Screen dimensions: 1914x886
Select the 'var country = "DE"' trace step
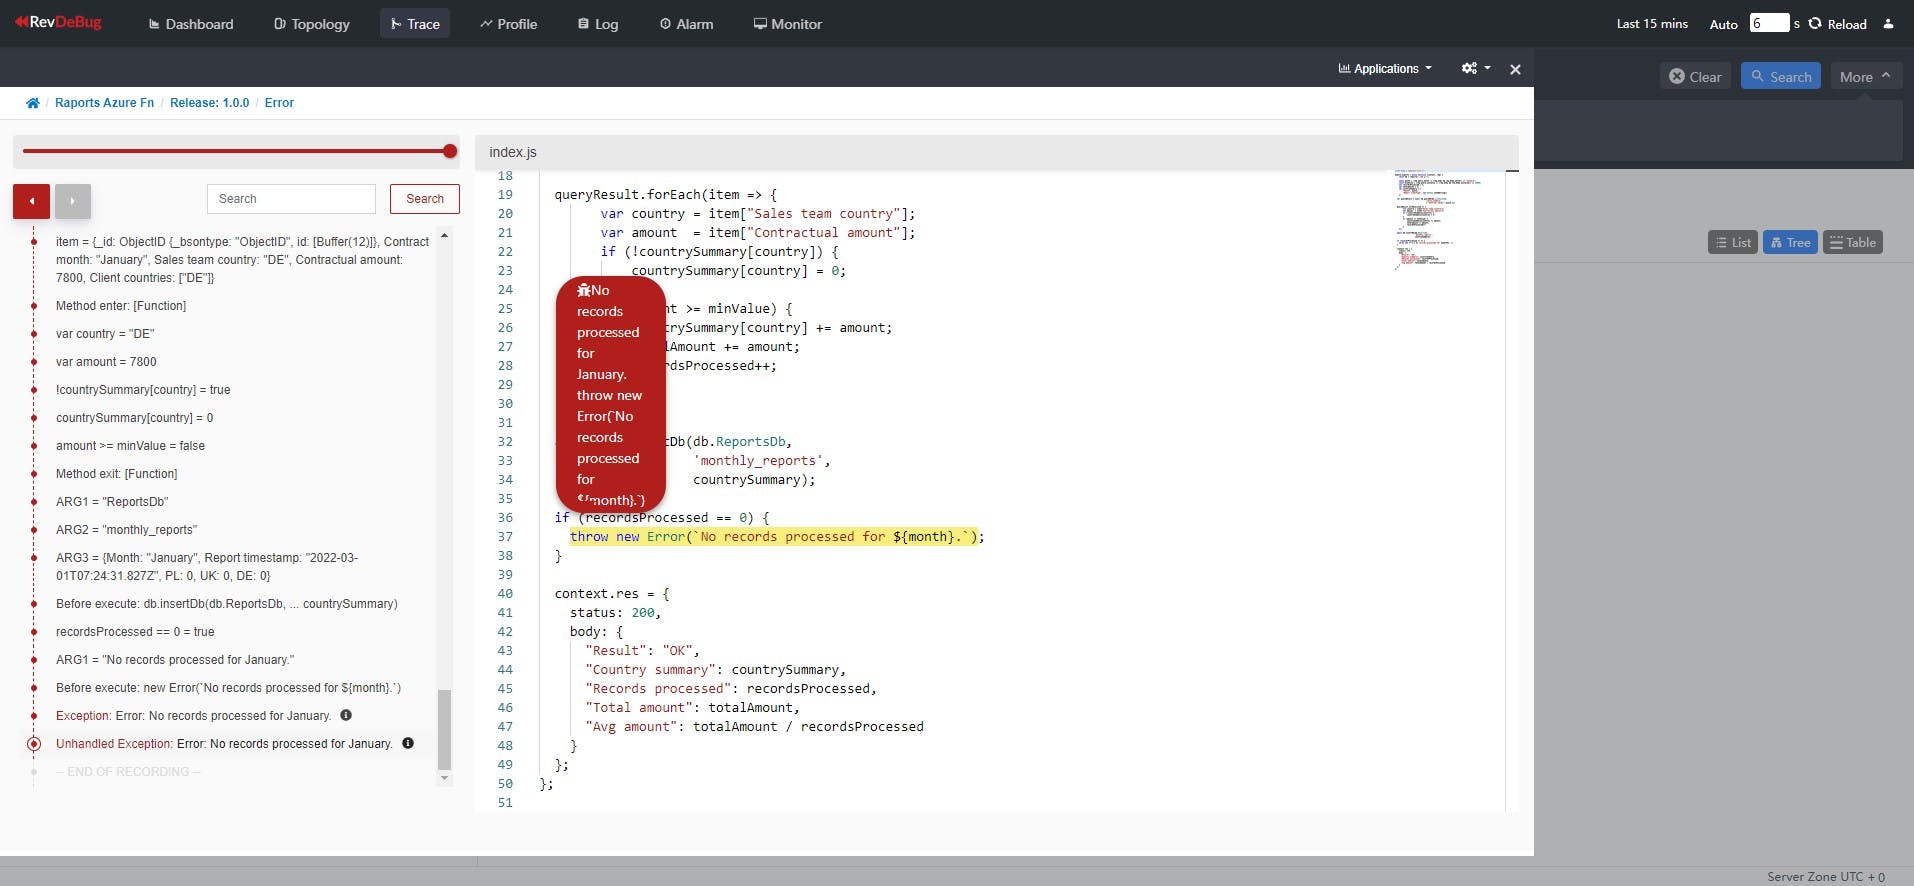105,334
